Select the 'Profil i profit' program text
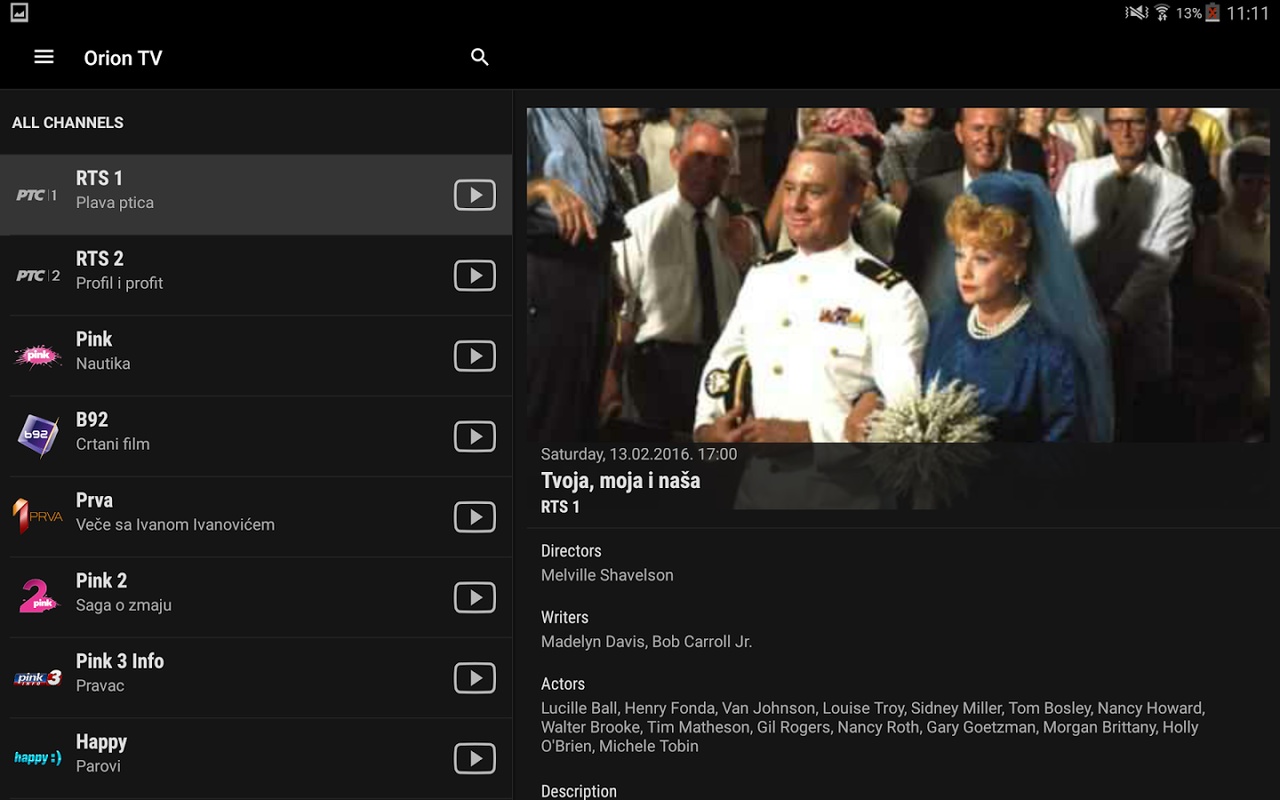Screen dimensions: 1280x800 pos(119,283)
